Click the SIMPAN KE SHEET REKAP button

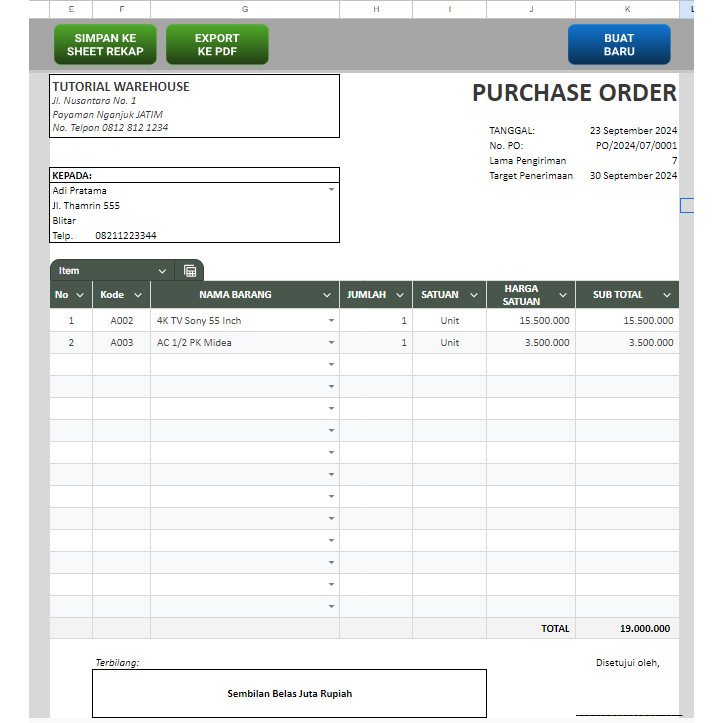[105, 44]
